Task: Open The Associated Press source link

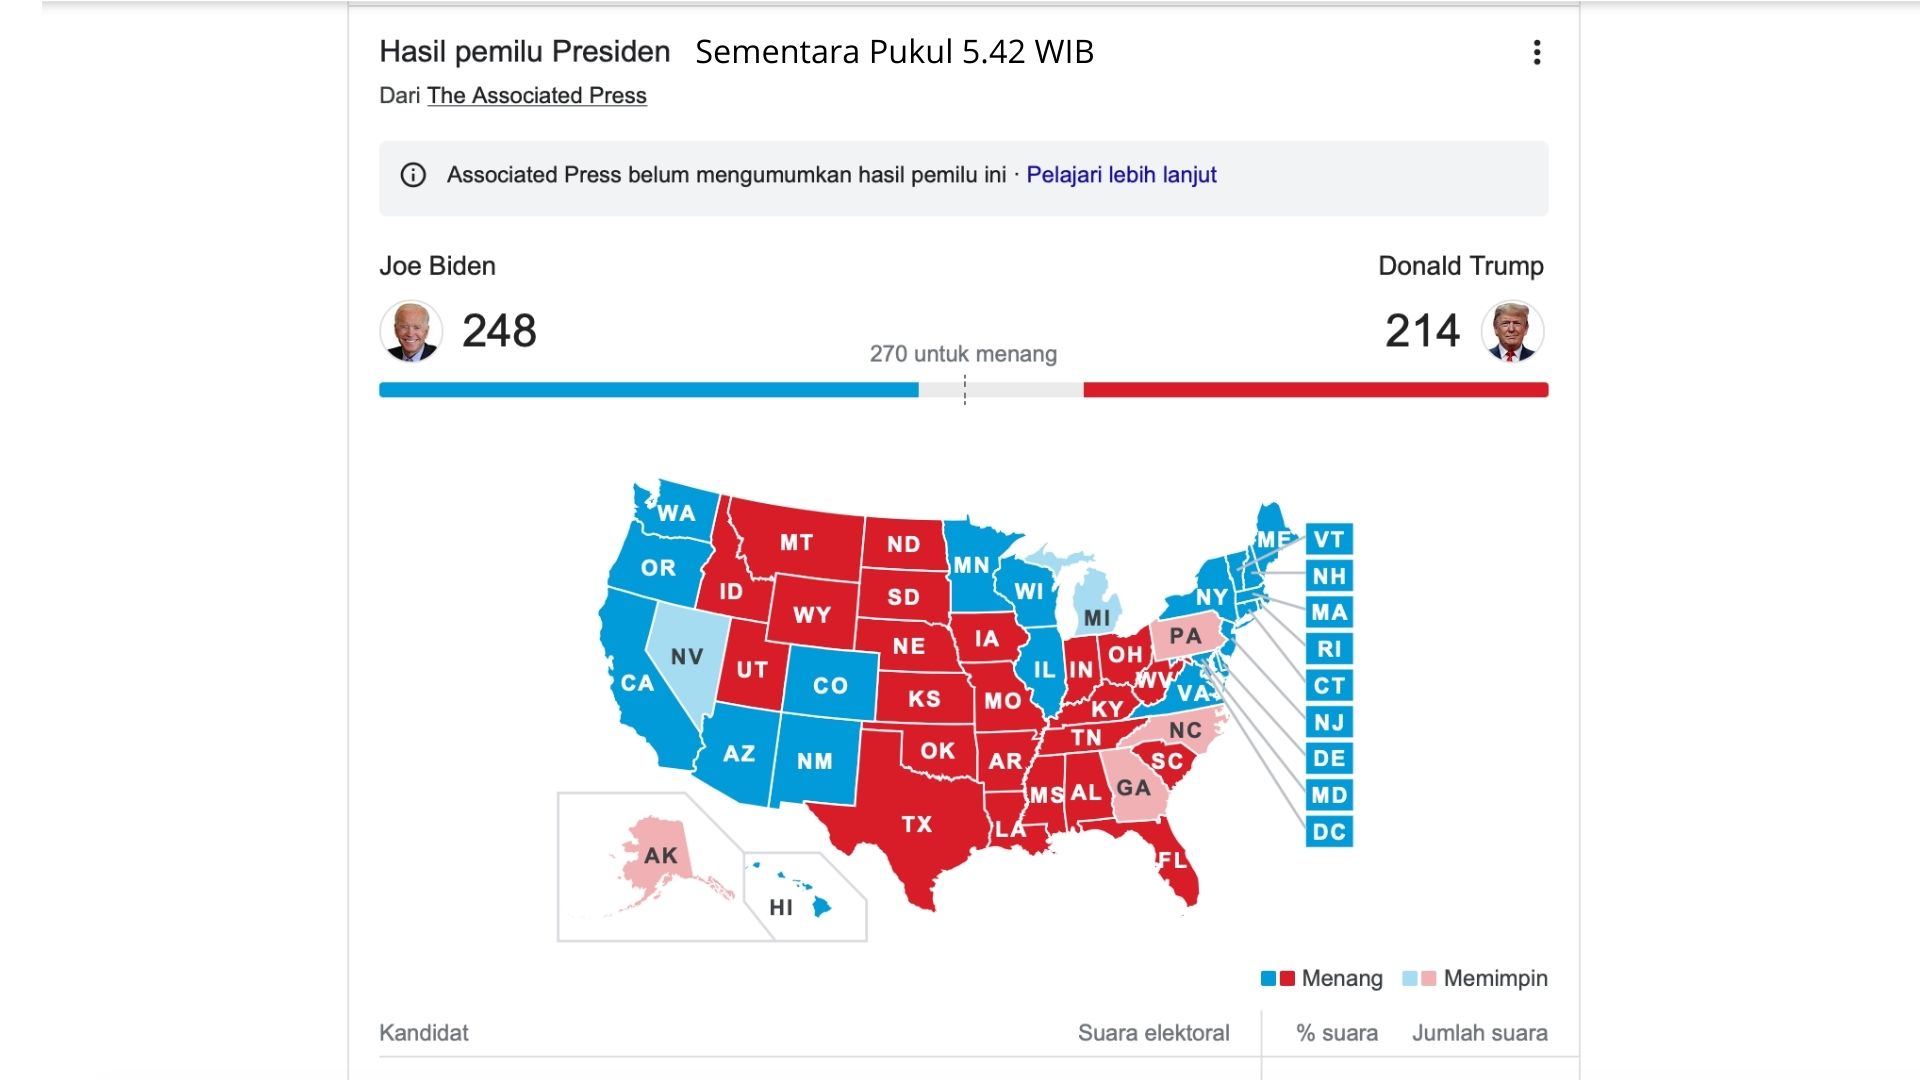Action: point(537,96)
